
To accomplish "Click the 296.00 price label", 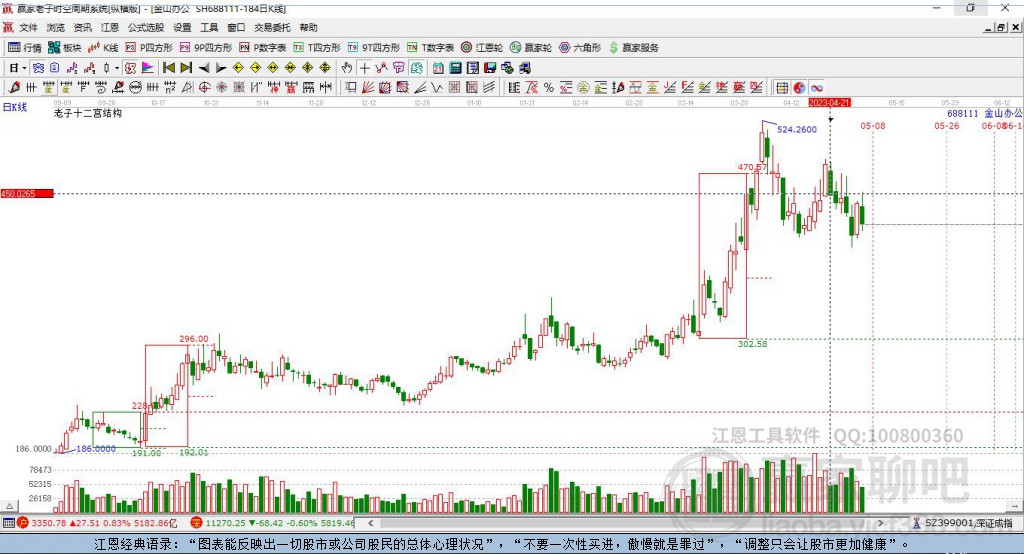I will click(x=194, y=338).
